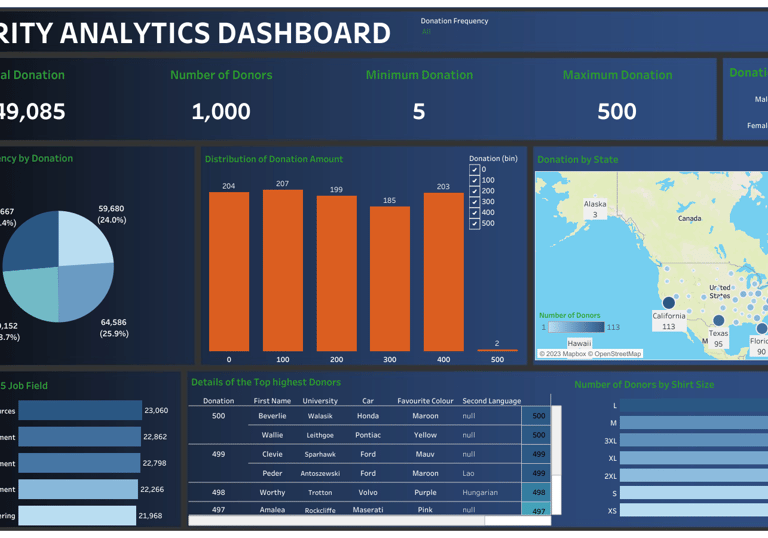The width and height of the screenshot is (768, 538).
Task: Select the Lao second language cell
Action: click(x=468, y=473)
